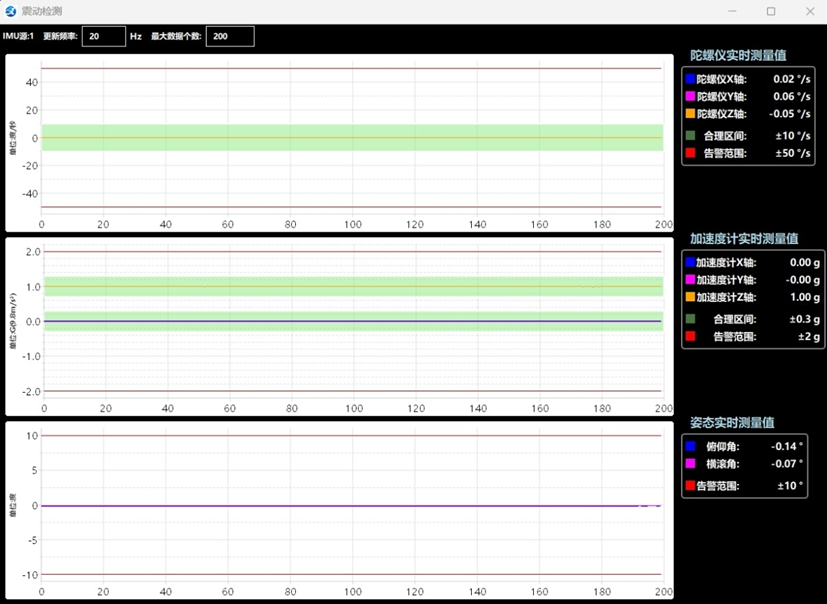
Task: Click the Hz unit label
Action: point(136,36)
